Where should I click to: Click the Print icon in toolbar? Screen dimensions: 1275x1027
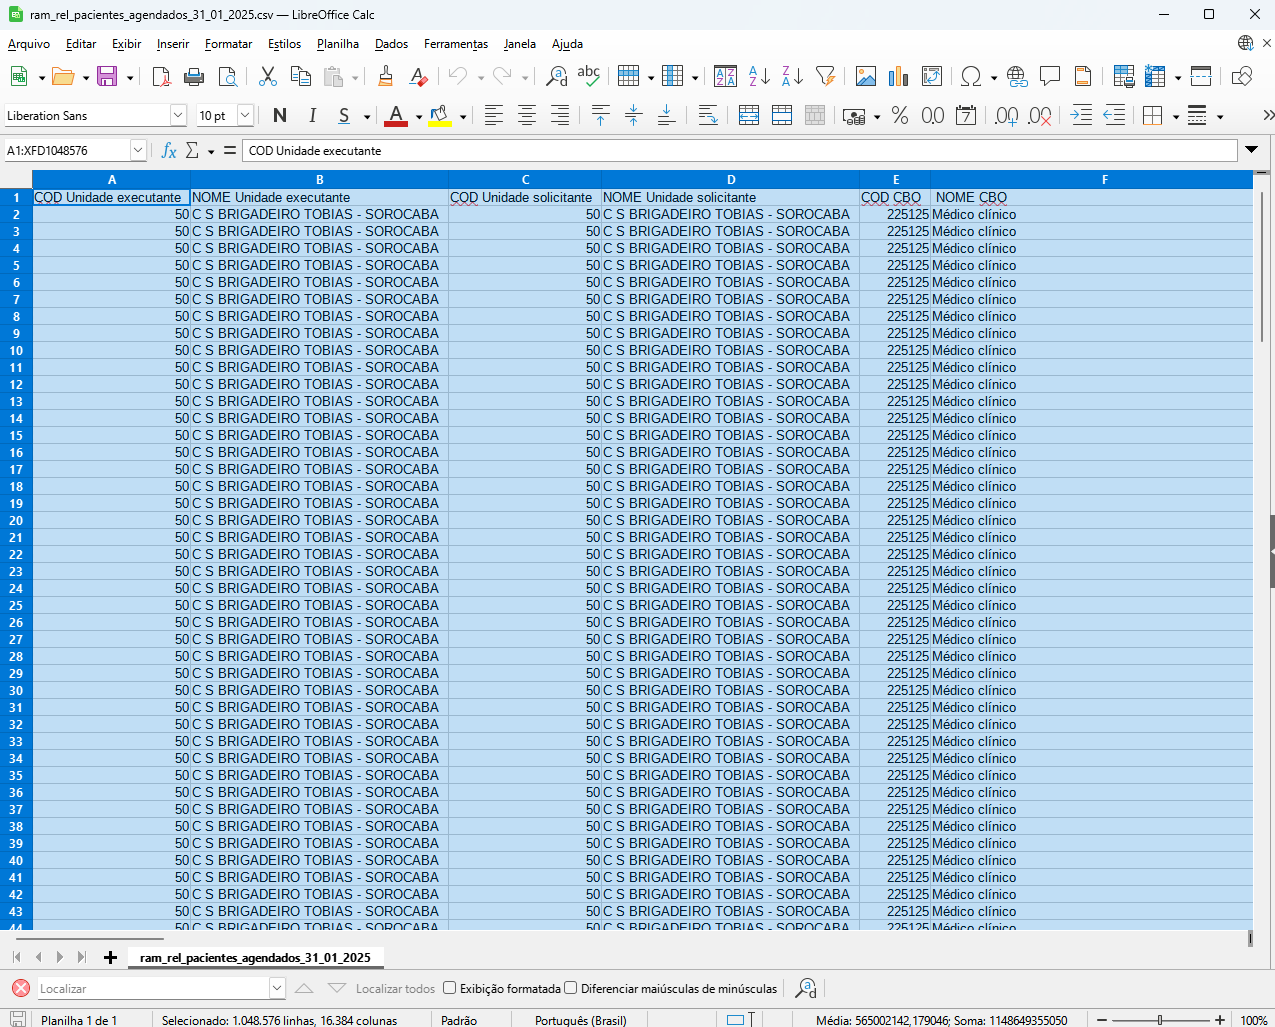[x=194, y=77]
